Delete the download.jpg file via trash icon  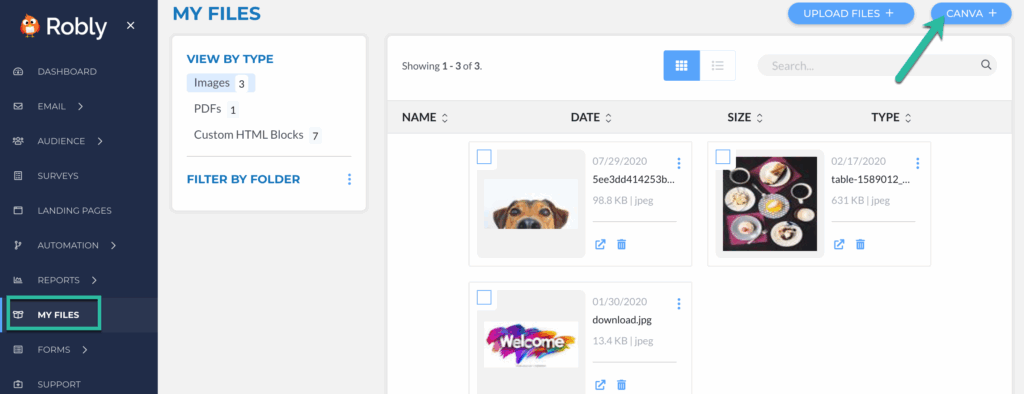[622, 385]
